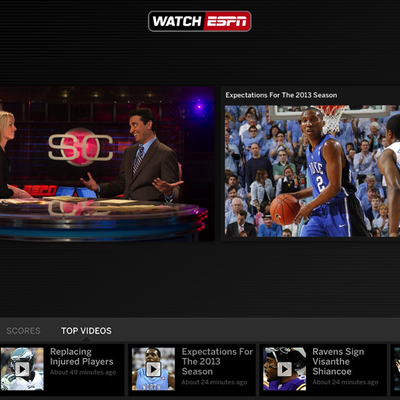Play the Expectations For The 2013 Season thumbnail
Screen dimensions: 400x400
tap(153, 369)
